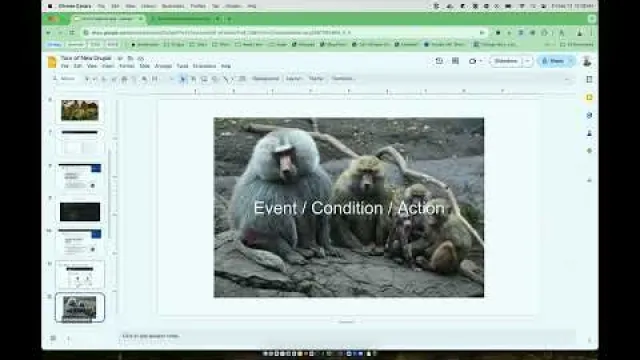Open the comments panel icon
Viewport: 640px width, 360px height.
pos(455,61)
